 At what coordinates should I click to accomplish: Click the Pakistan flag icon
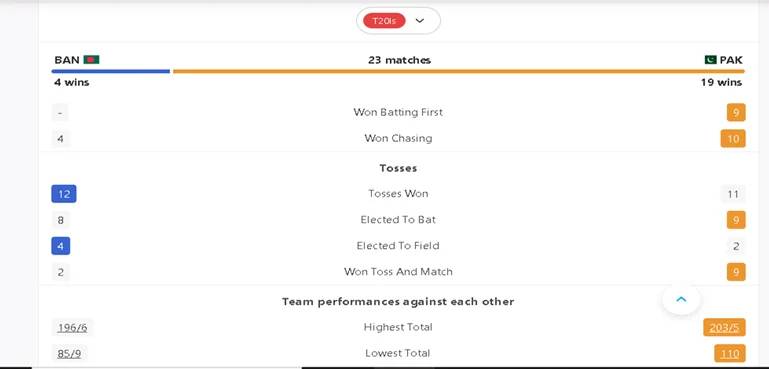point(710,60)
